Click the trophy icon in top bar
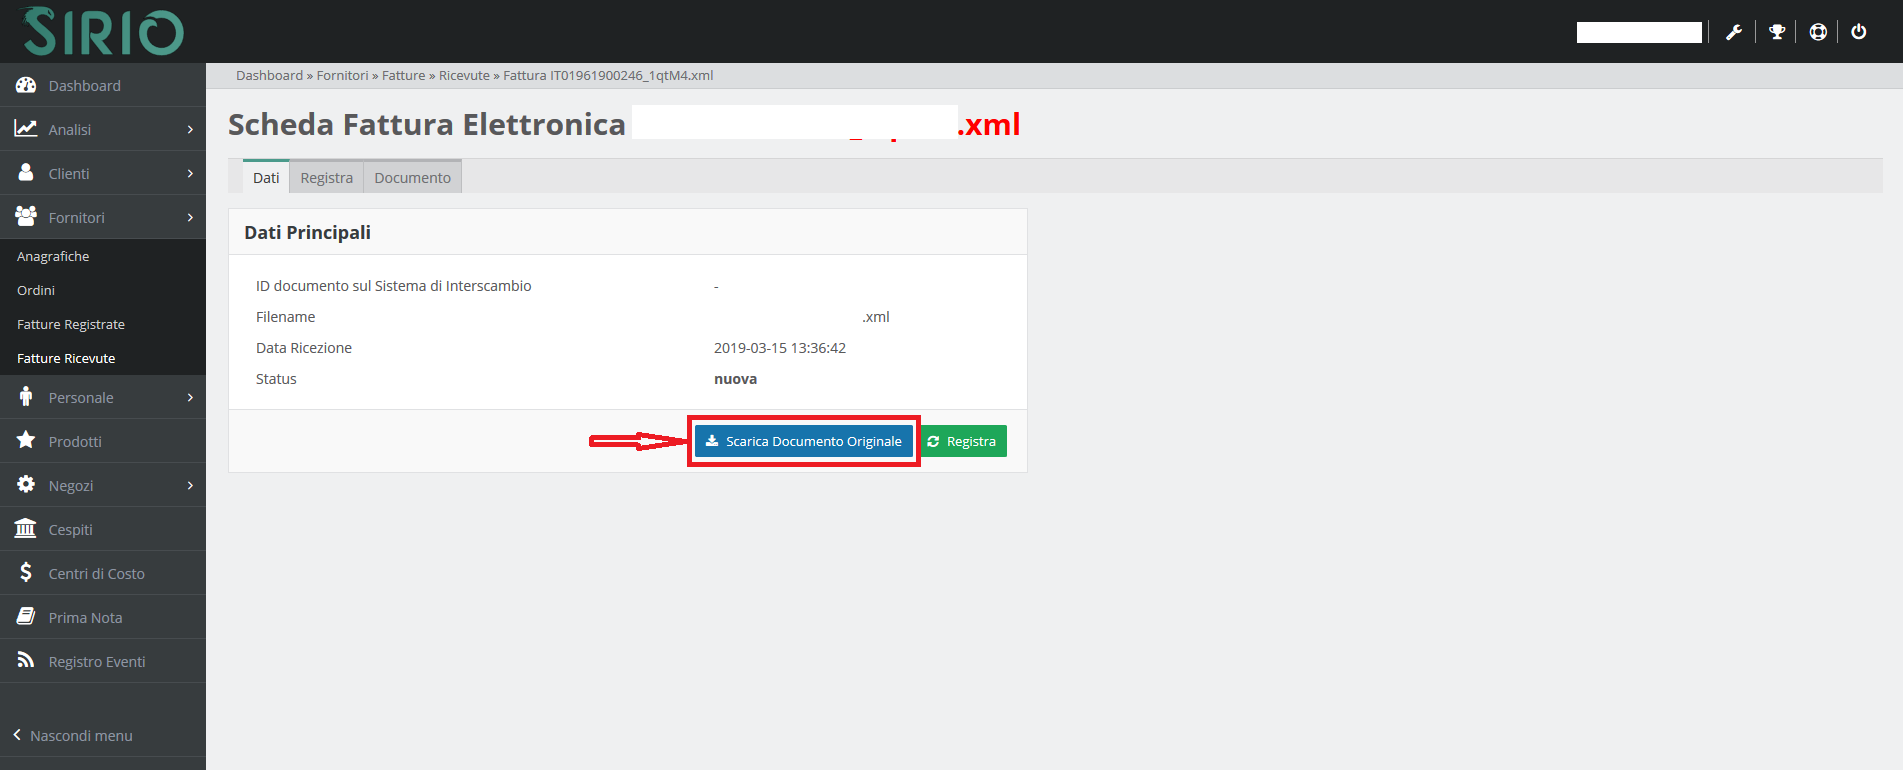This screenshot has width=1903, height=770. pyautogui.click(x=1777, y=32)
